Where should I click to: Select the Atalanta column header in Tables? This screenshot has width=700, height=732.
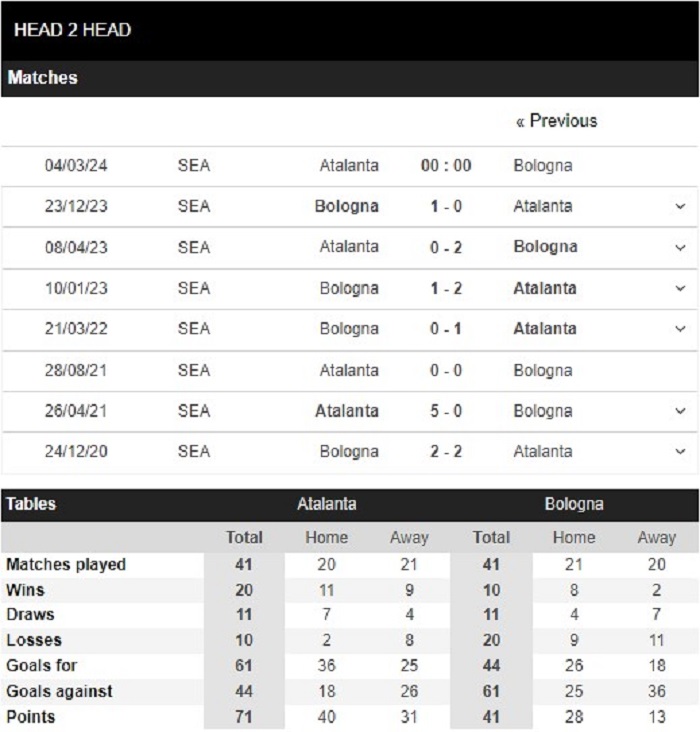[326, 504]
